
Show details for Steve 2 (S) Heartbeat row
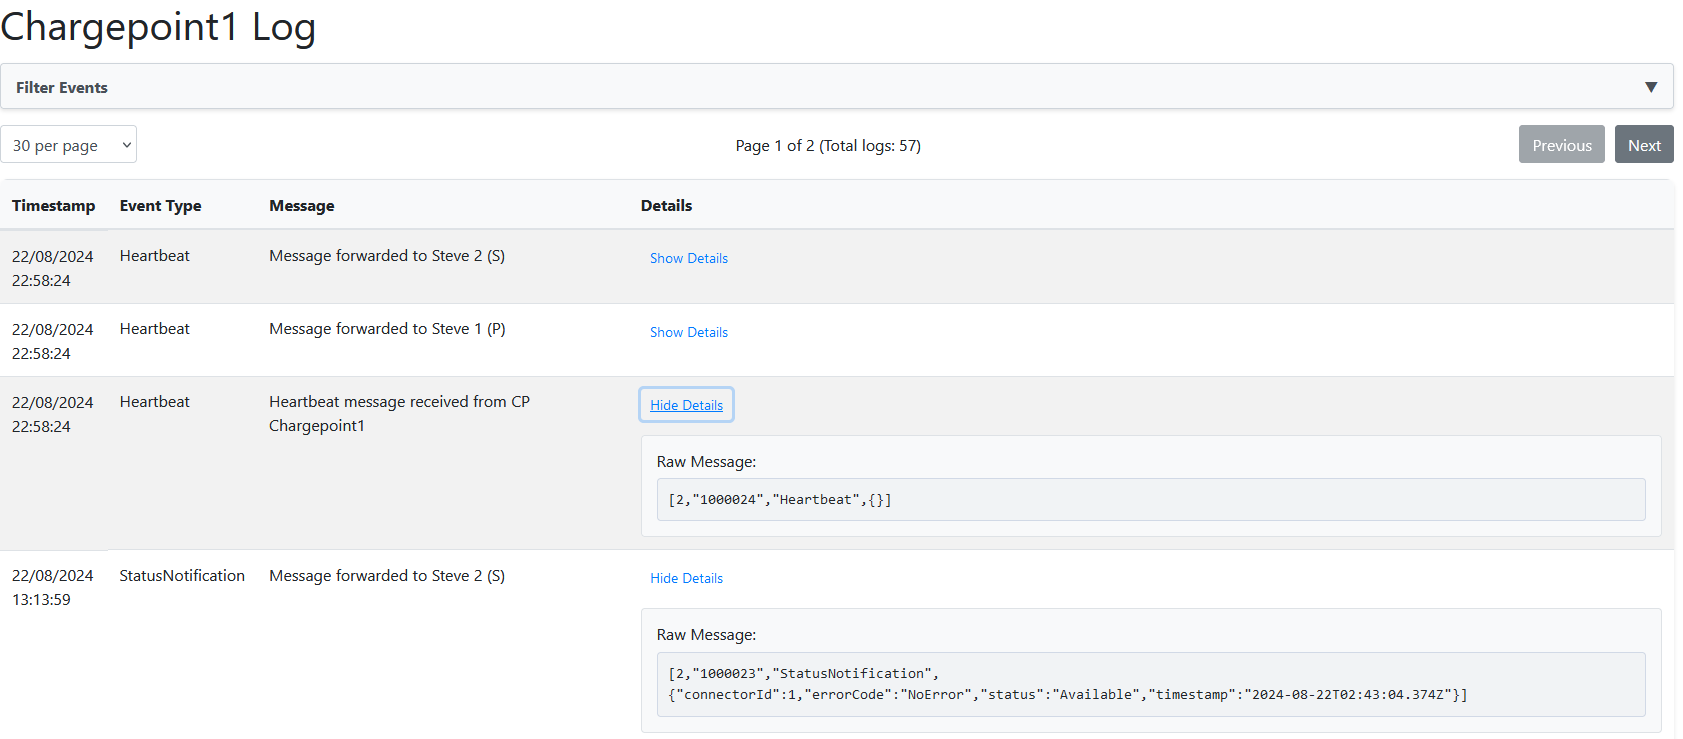coord(689,258)
